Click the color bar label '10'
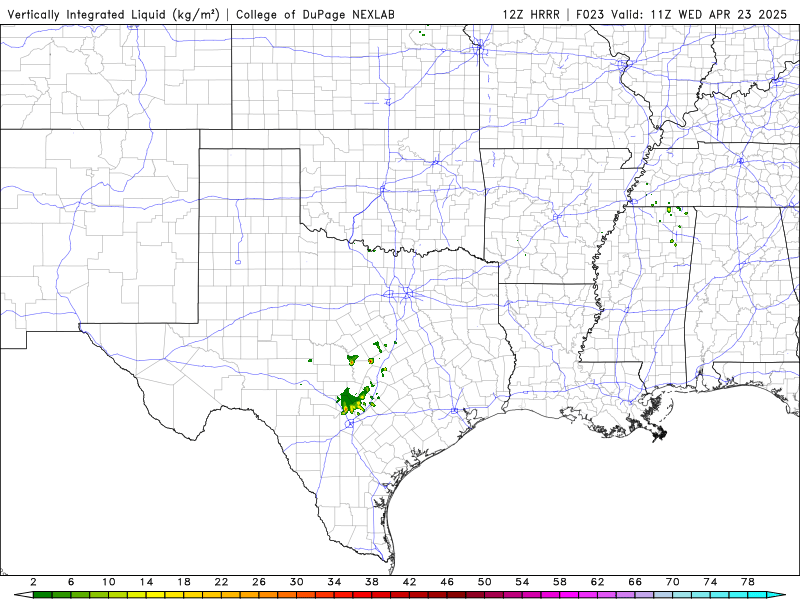 tap(109, 582)
